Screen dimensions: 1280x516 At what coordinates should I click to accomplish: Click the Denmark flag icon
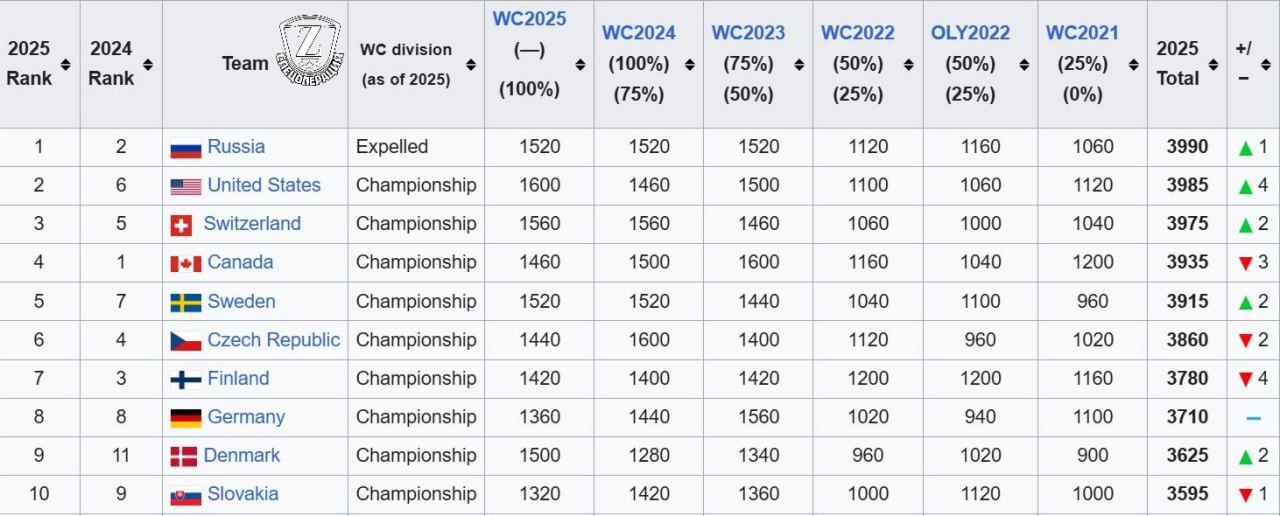pos(183,457)
